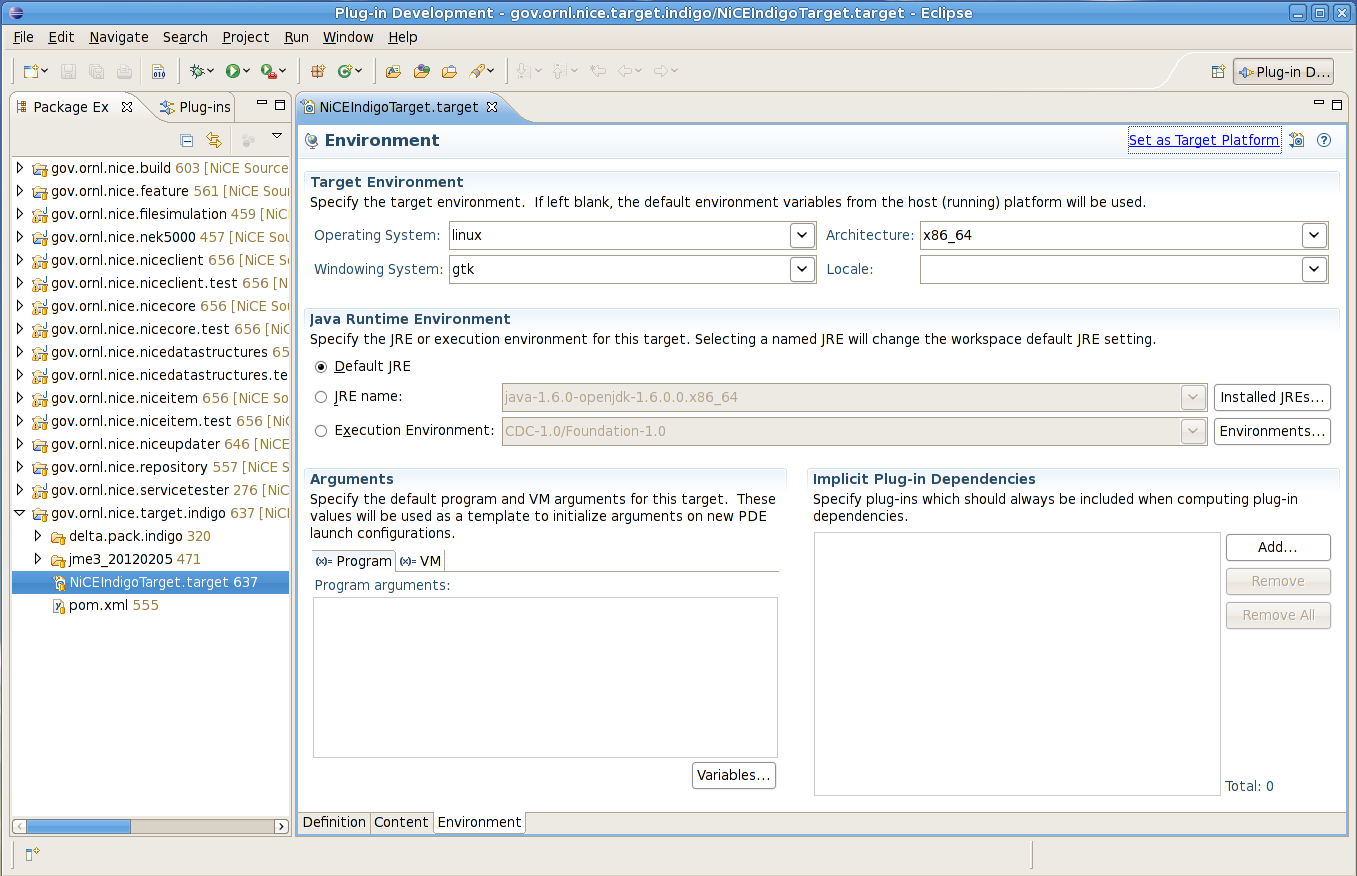This screenshot has height=876, width=1357.
Task: Click the Installed JREs... button
Action: [x=1273, y=397]
